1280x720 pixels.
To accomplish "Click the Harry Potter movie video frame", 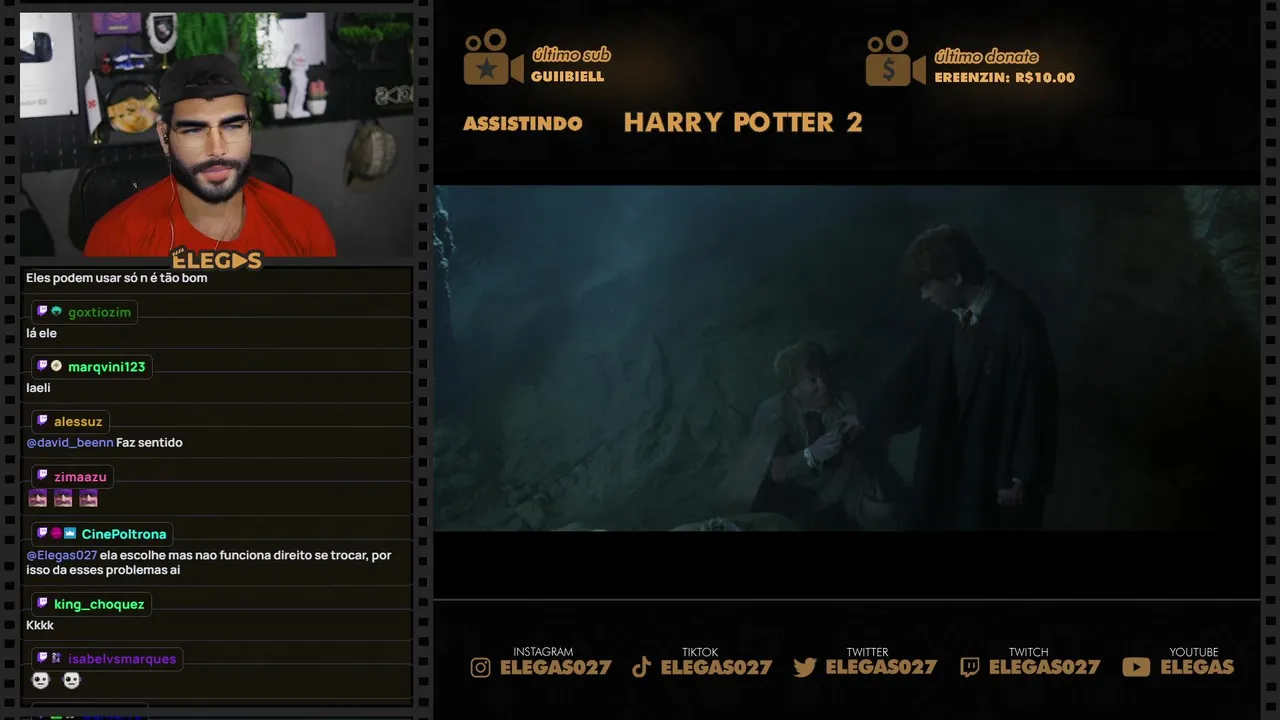I will (x=846, y=358).
